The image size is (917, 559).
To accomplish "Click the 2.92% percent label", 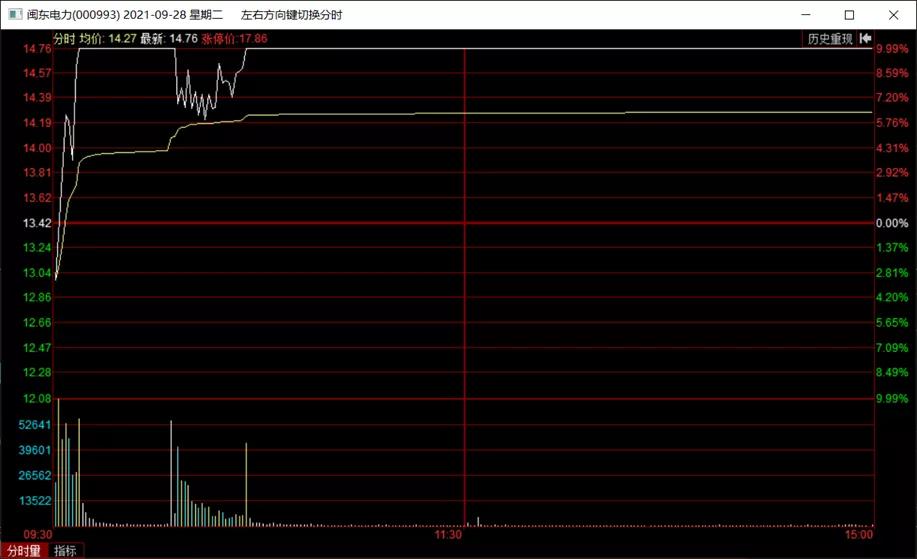I will pyautogui.click(x=892, y=172).
